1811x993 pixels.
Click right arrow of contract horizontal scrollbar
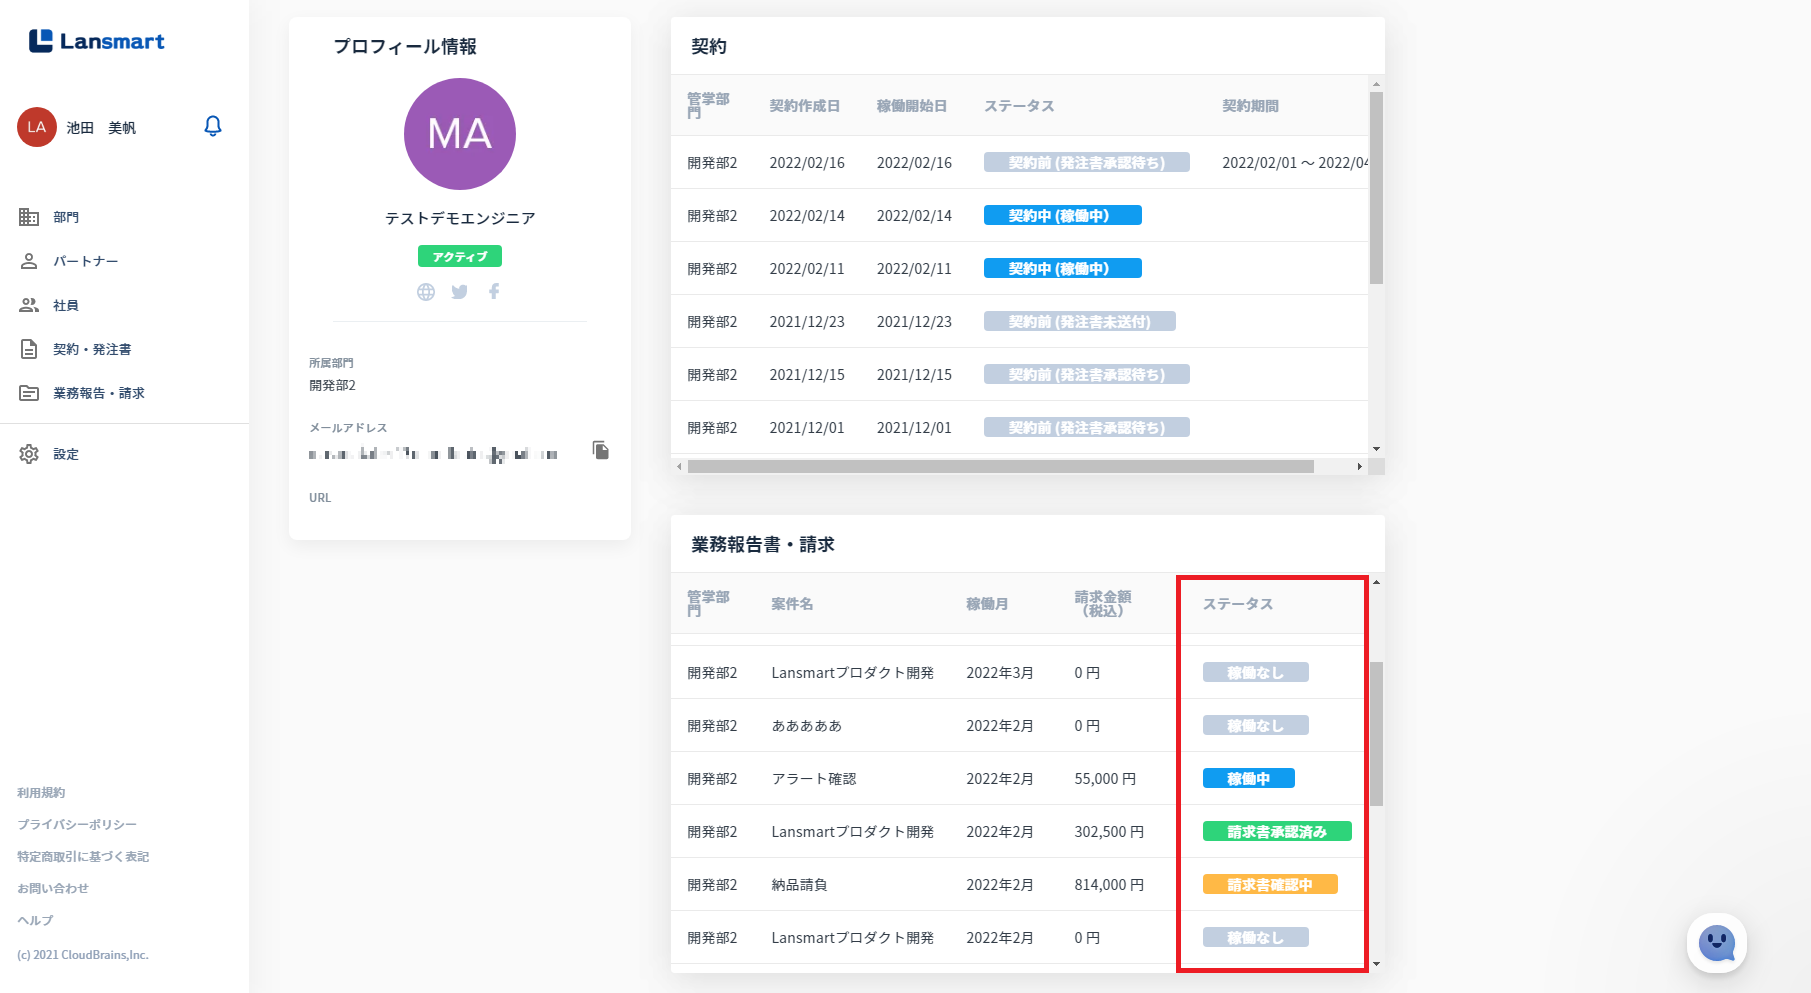[1359, 467]
